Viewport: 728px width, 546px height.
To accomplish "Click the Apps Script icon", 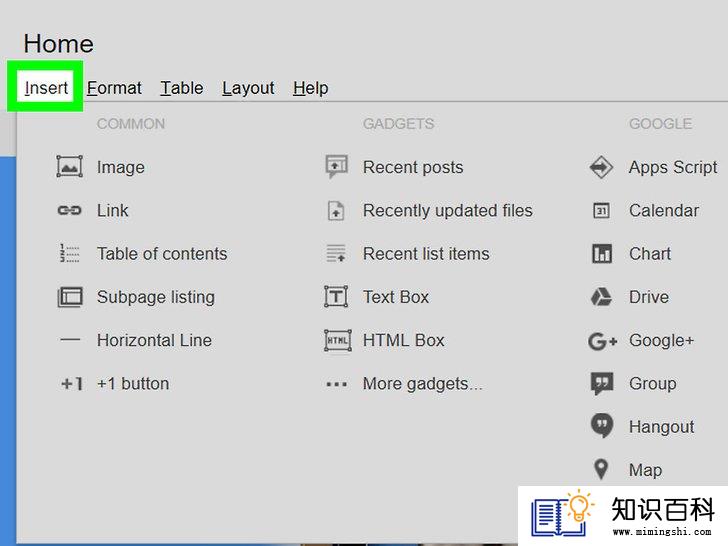I will coord(601,167).
